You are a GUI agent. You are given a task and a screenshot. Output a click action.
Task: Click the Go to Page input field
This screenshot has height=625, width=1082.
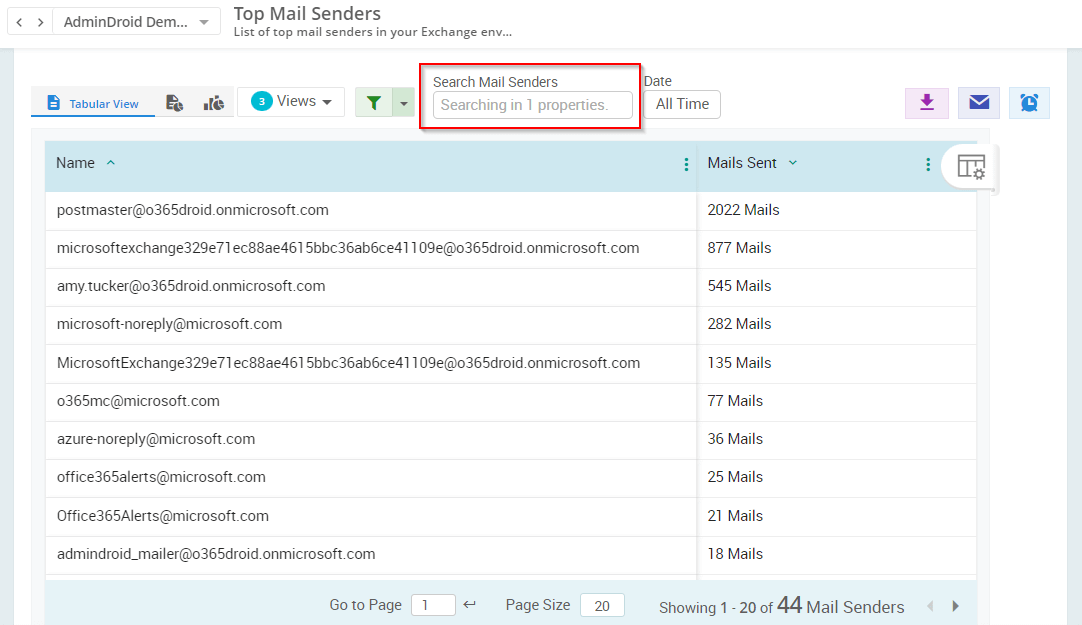(433, 605)
